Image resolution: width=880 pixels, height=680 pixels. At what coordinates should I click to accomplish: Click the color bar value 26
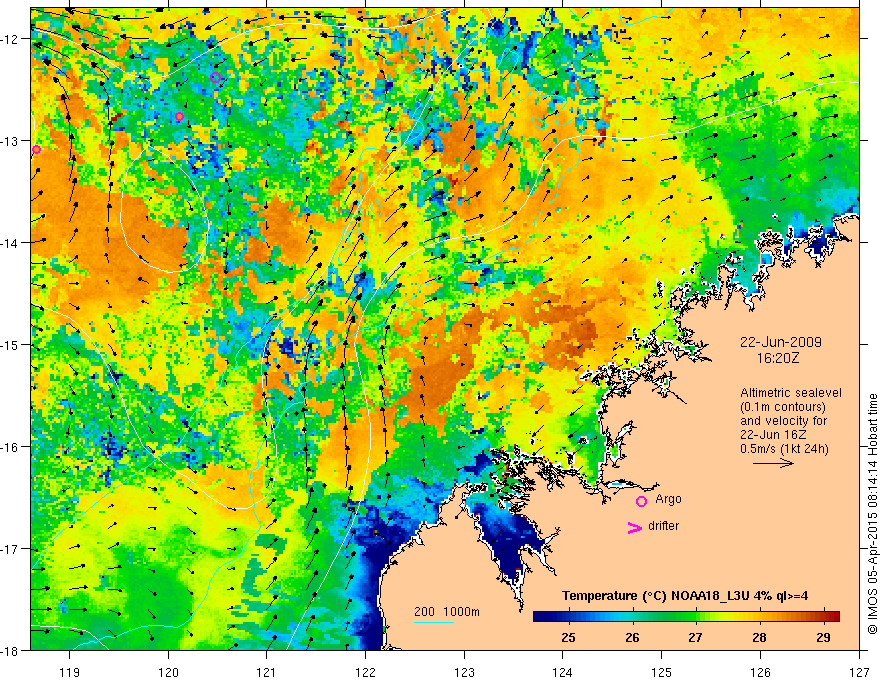(632, 638)
